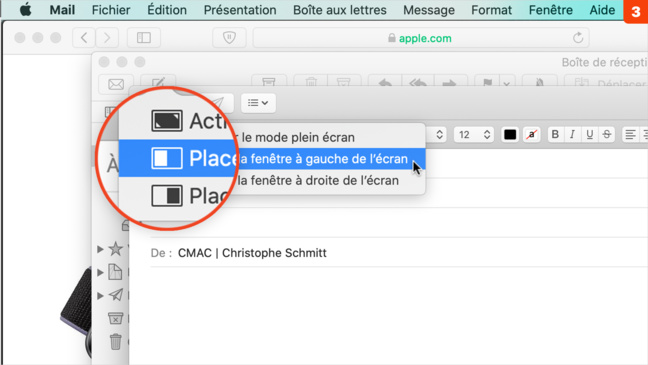Click the sender CMAC | Christophe Schmitt
648x365 pixels.
(252, 253)
